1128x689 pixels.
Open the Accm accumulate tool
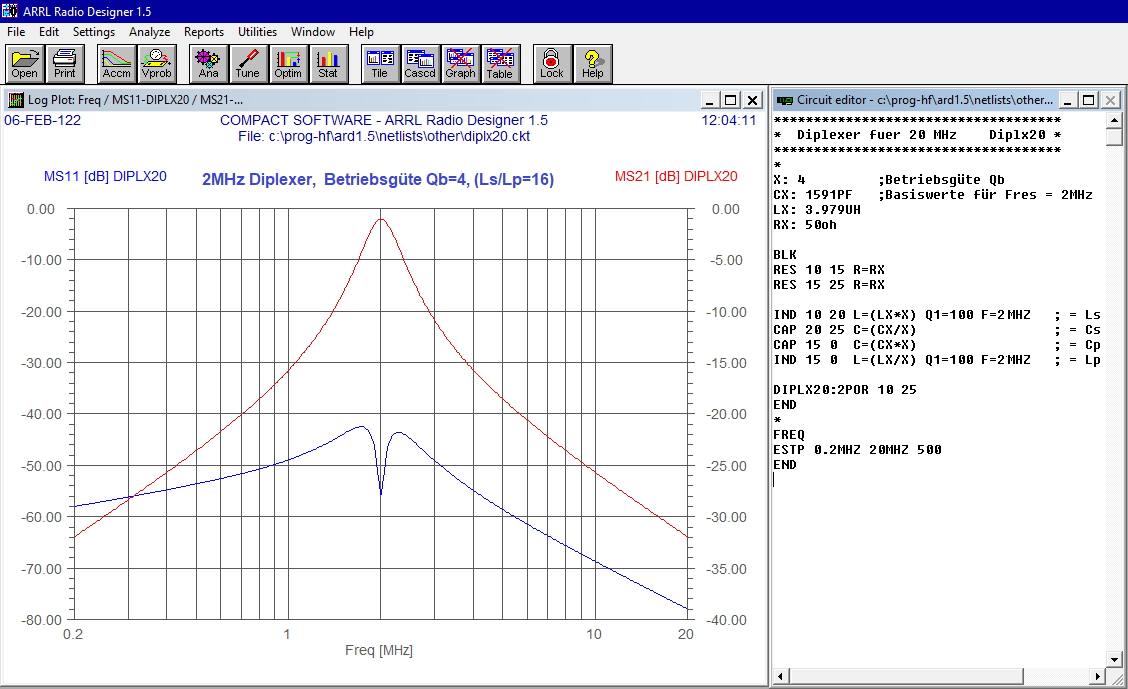(x=117, y=63)
